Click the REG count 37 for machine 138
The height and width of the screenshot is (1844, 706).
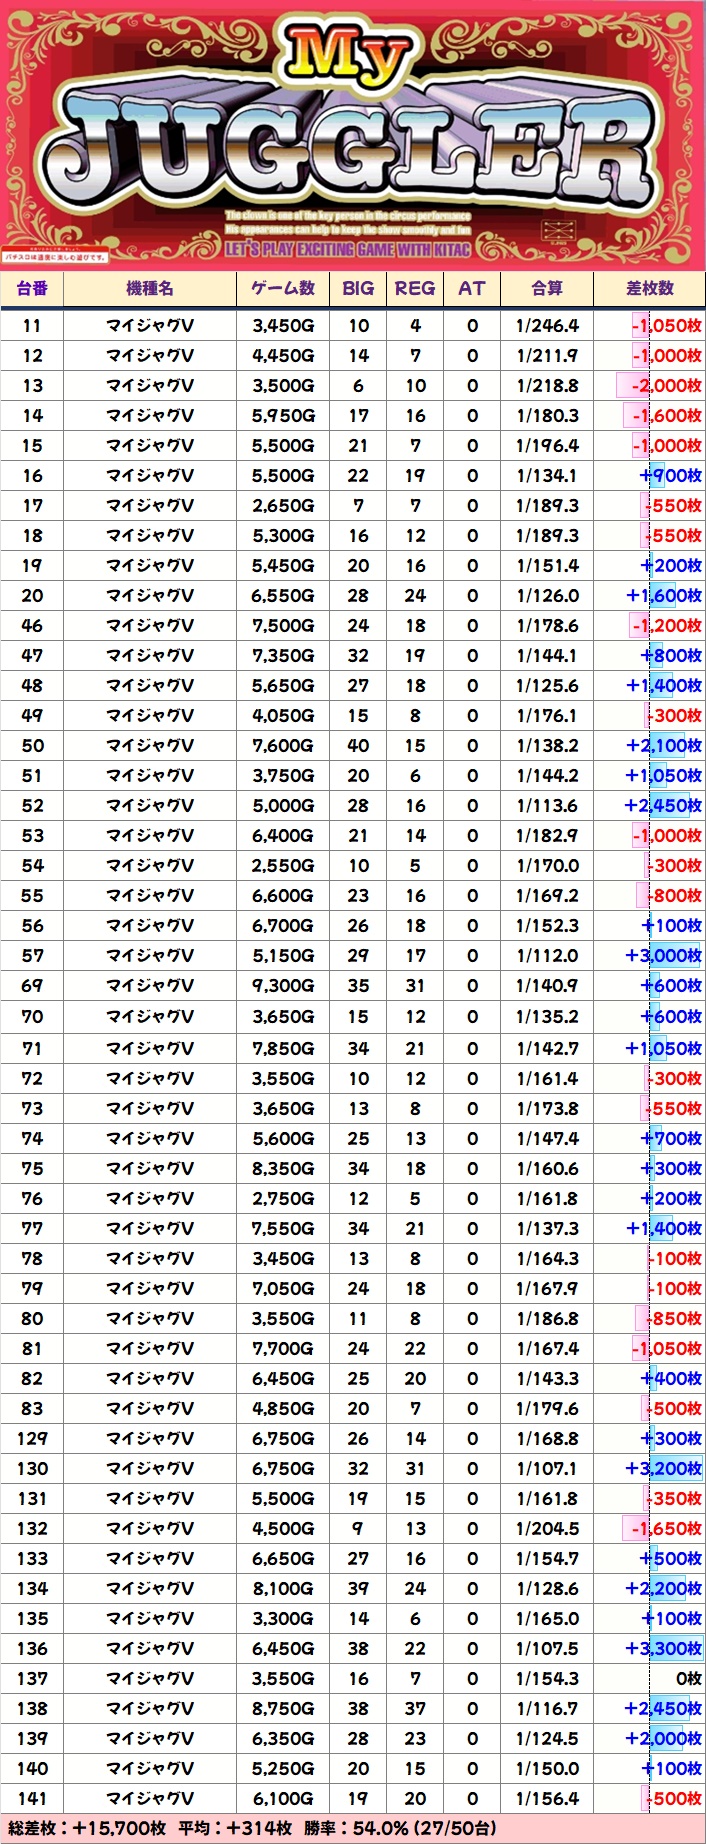point(415,1709)
